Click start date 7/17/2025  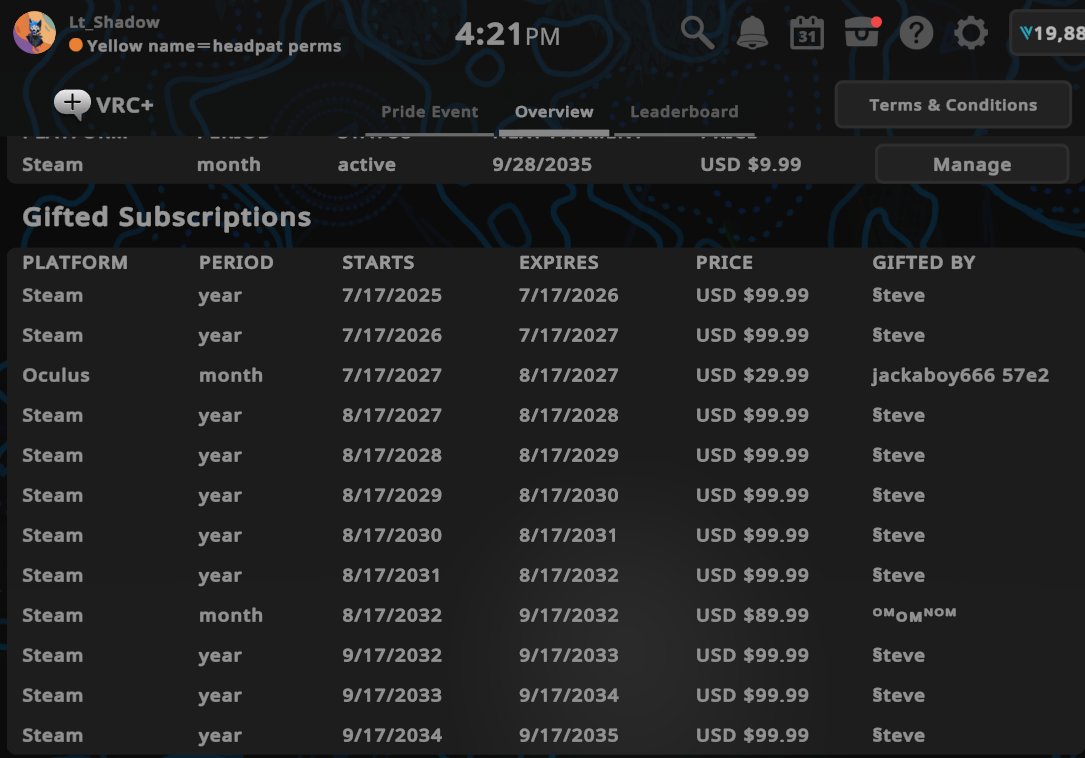click(x=392, y=295)
